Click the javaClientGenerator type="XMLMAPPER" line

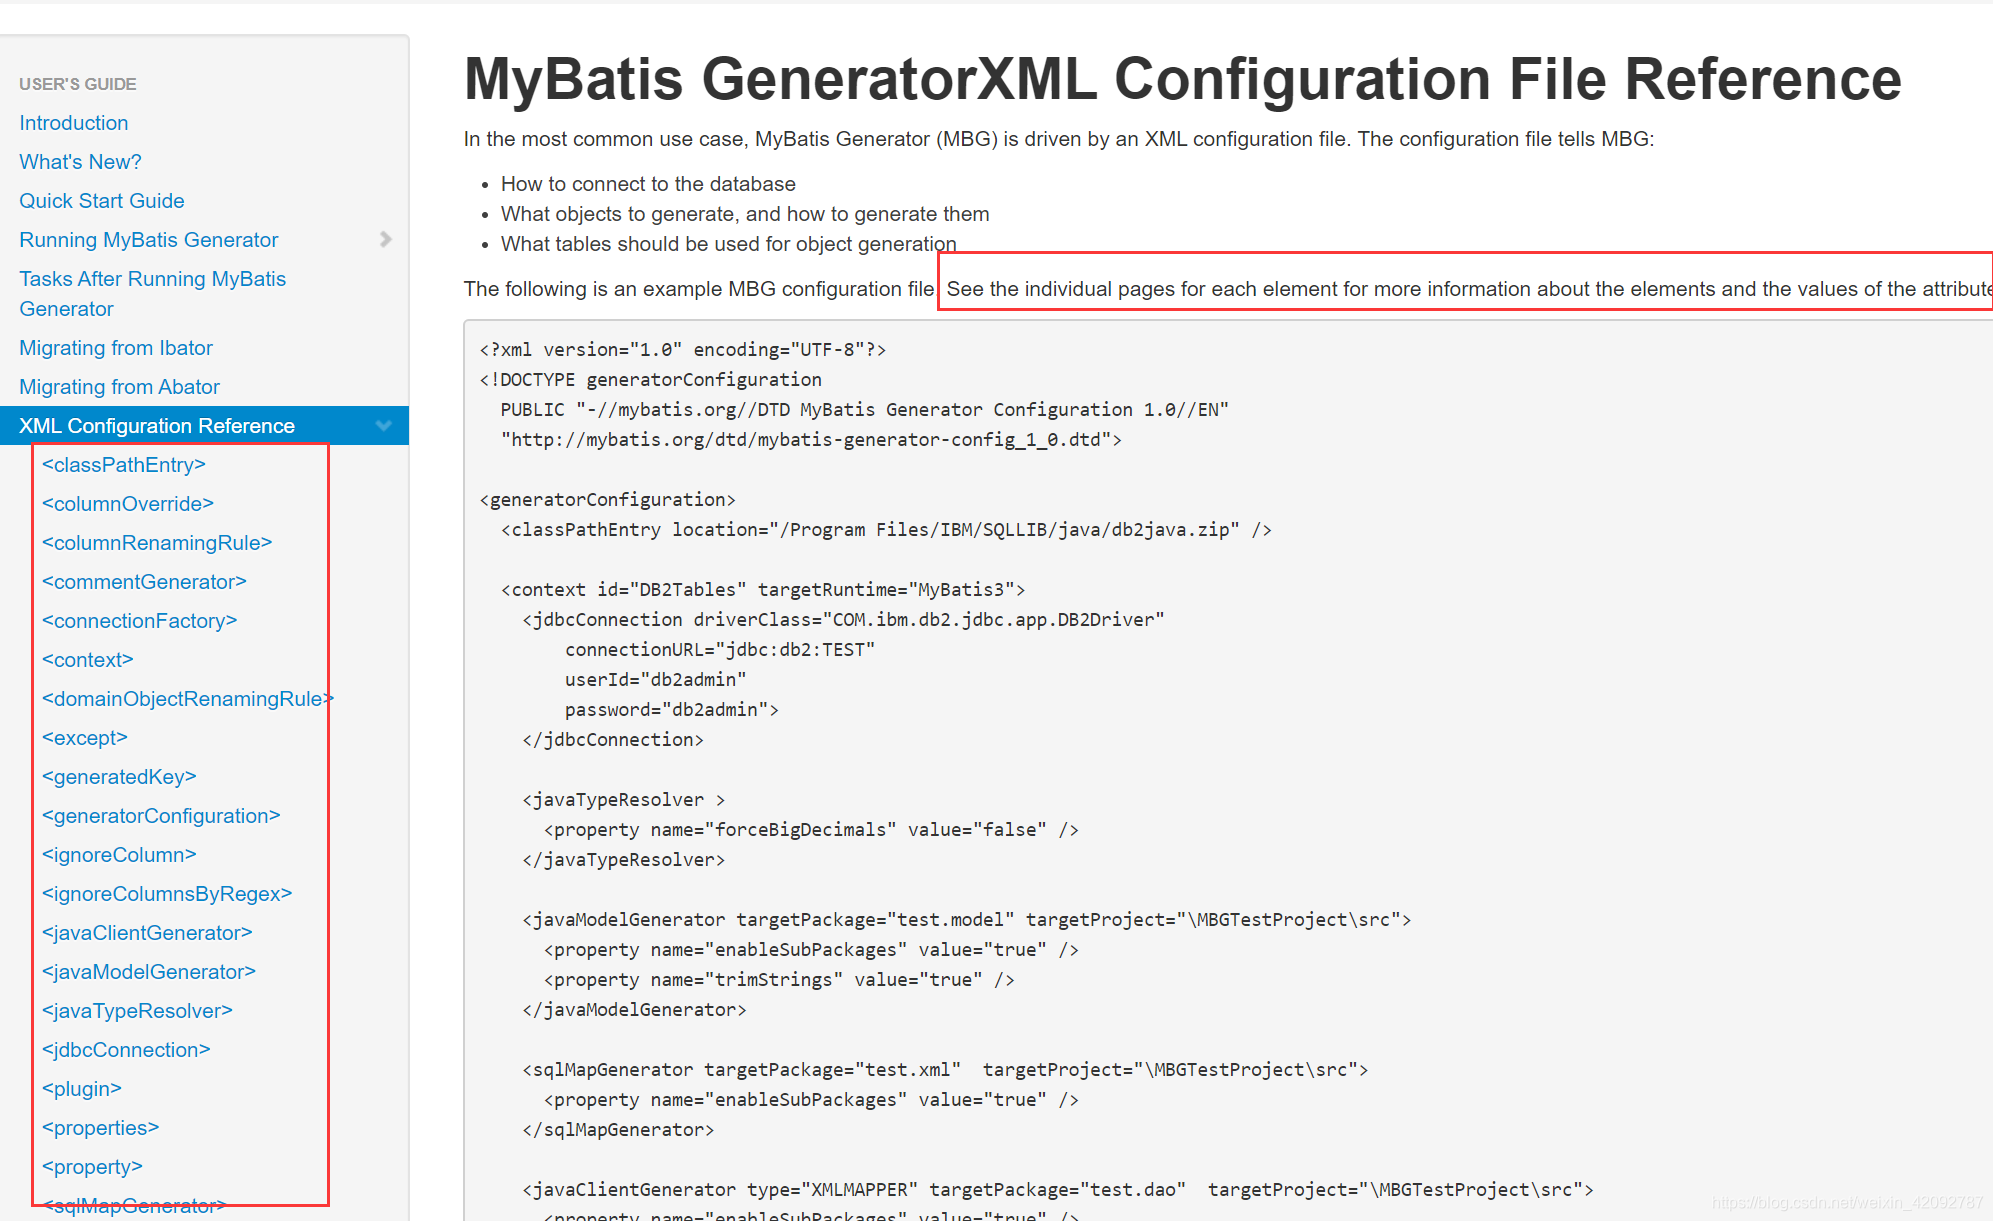(1058, 1190)
